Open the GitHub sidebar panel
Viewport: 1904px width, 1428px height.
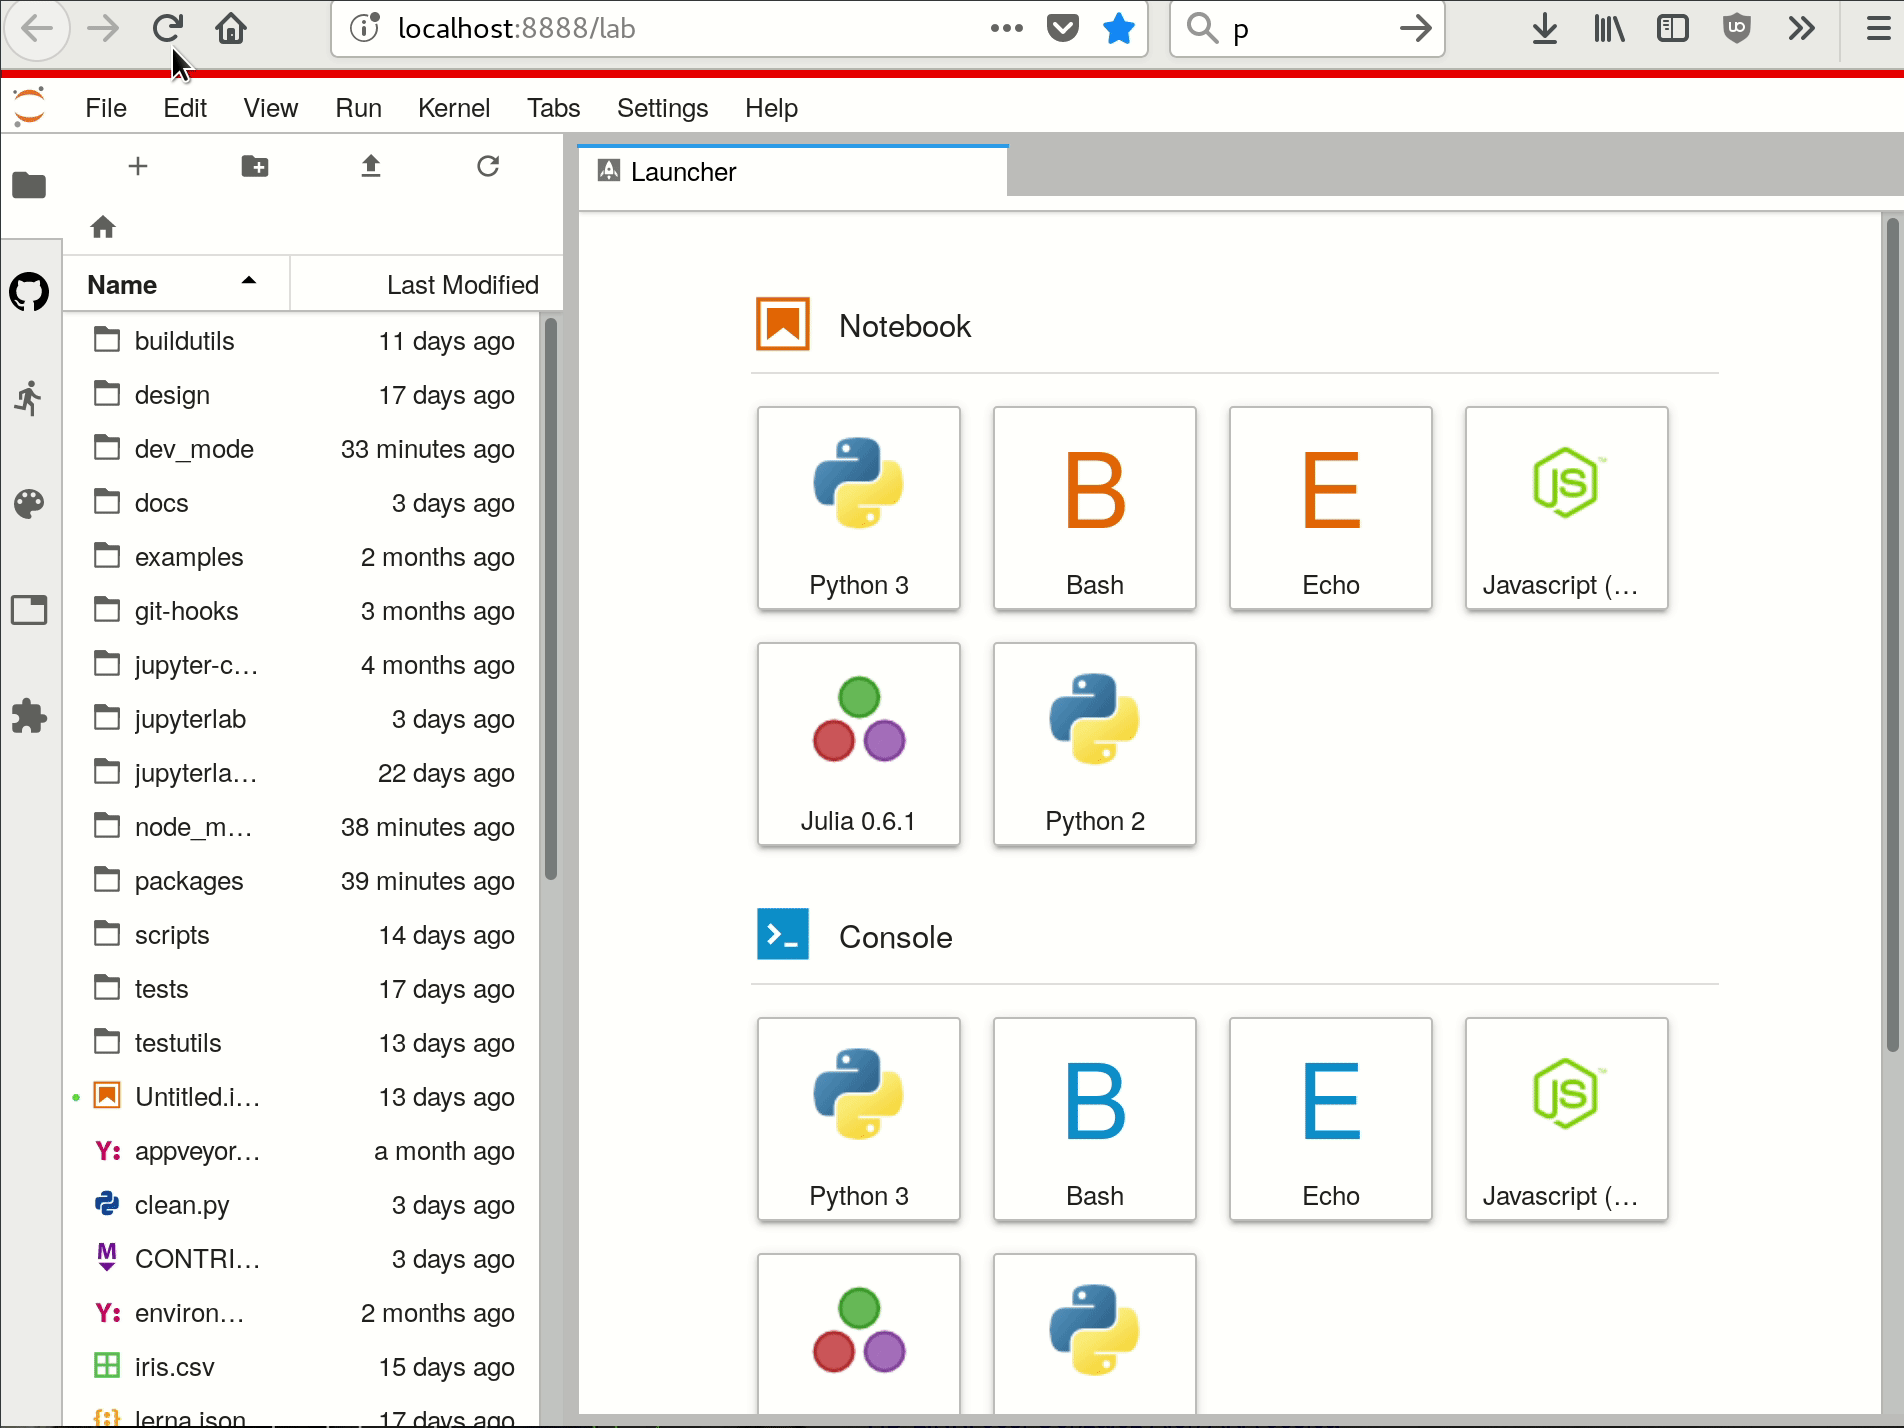(29, 292)
